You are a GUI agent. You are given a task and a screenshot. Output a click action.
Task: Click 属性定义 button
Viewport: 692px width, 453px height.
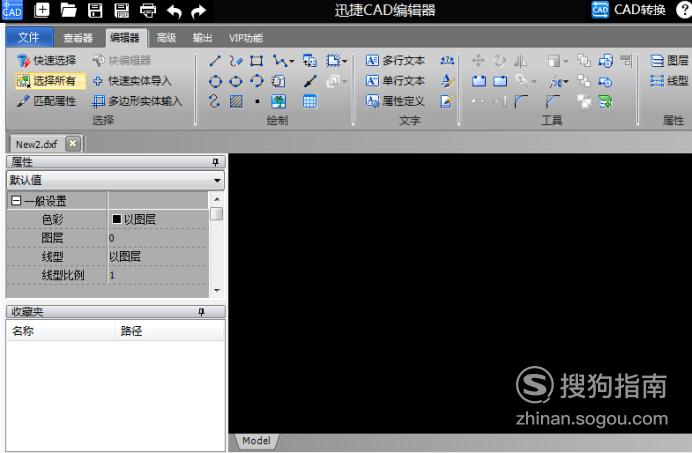pyautogui.click(x=395, y=101)
